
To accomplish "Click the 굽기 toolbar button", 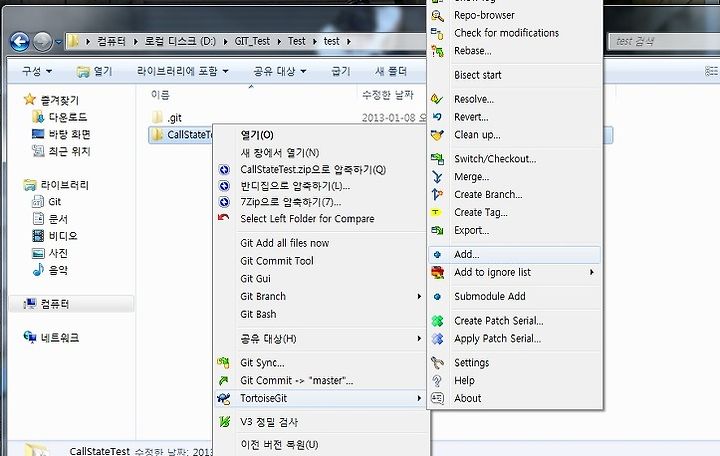I will [341, 71].
